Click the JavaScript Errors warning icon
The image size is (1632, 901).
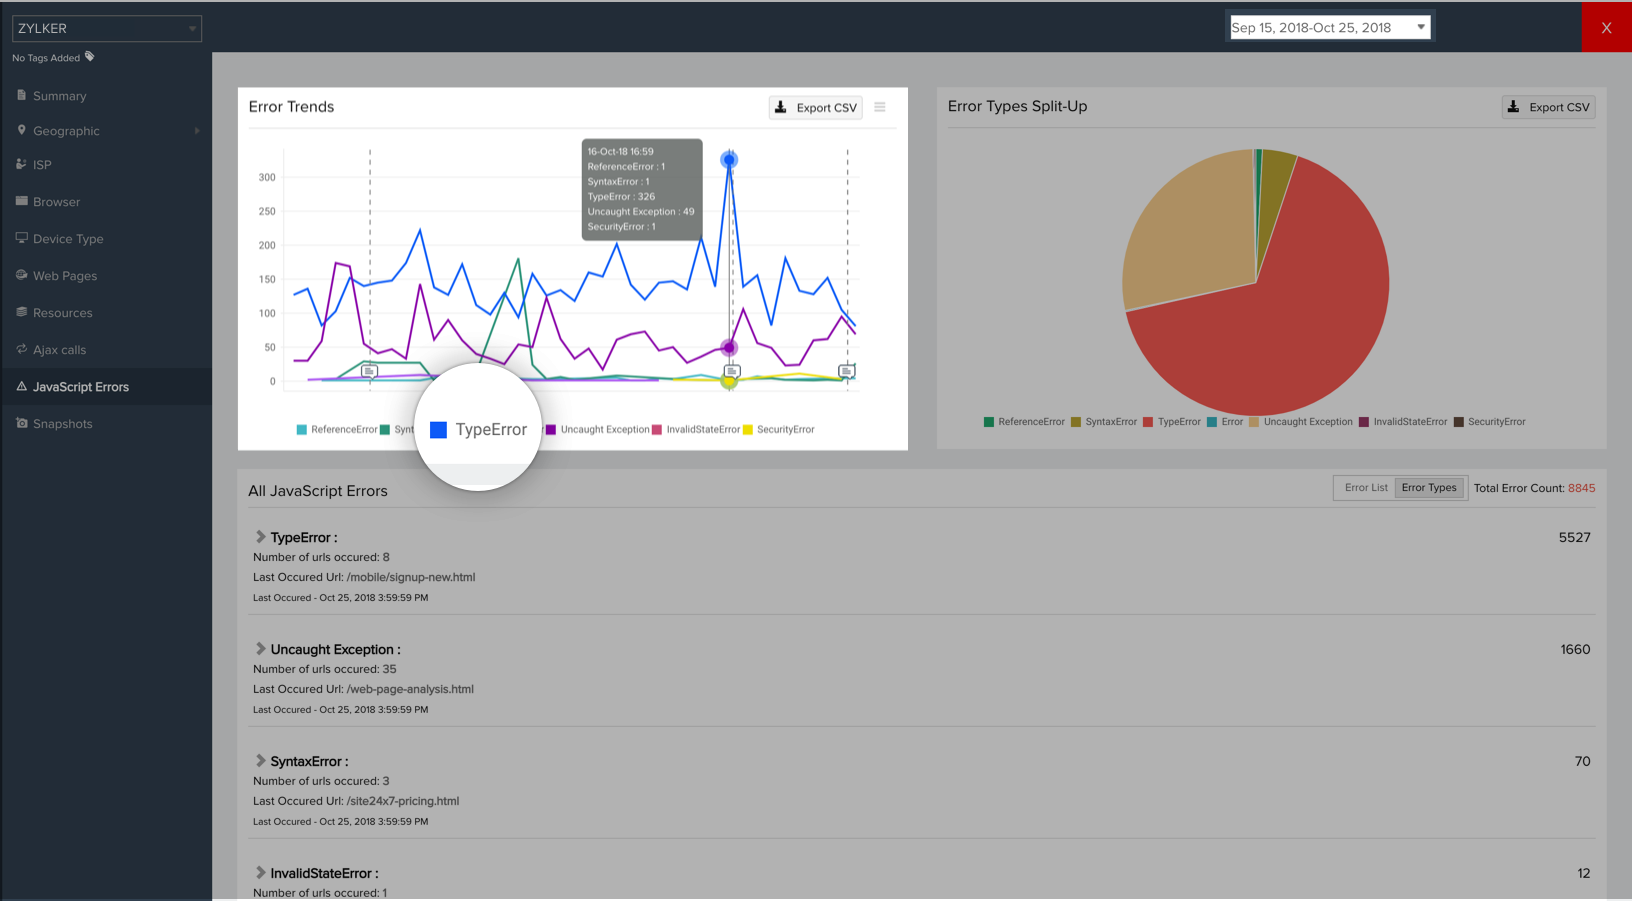[x=21, y=386]
